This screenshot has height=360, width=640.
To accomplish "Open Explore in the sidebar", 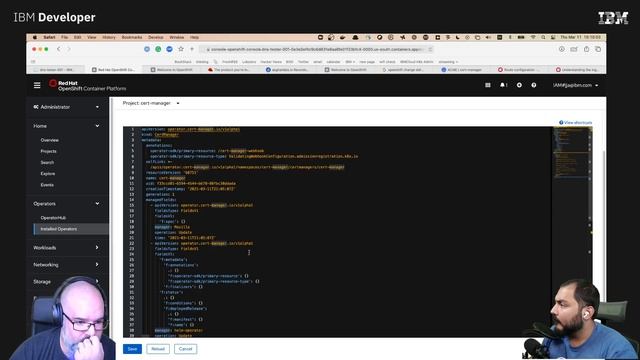I will (x=47, y=174).
